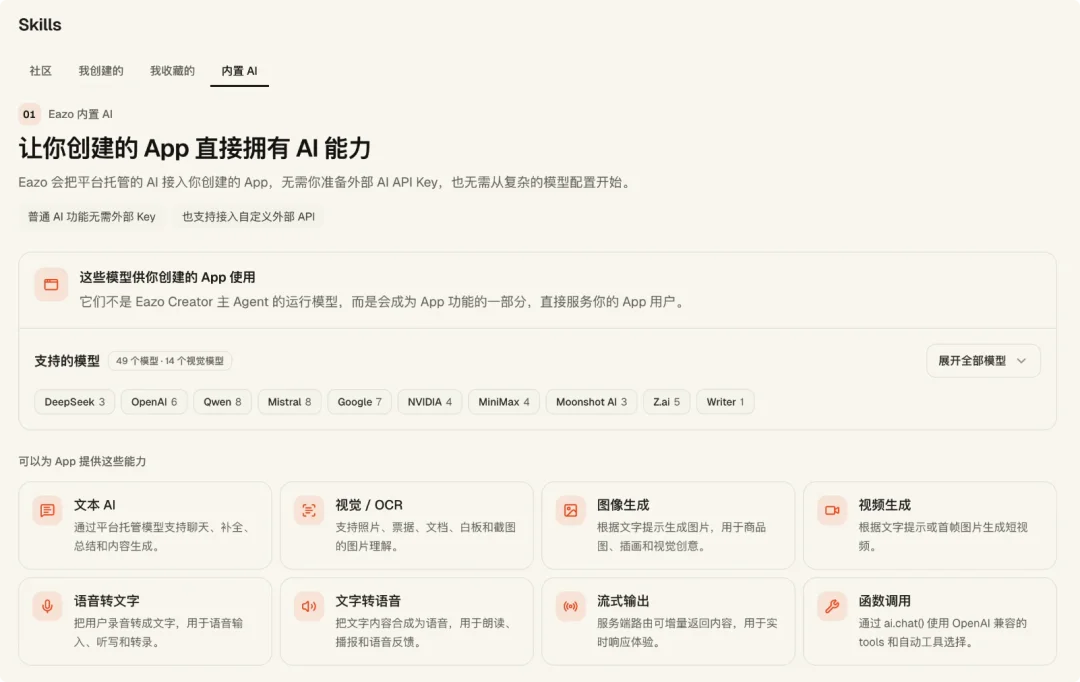Click the 语音转文字 microphone icon
Image resolution: width=1080 pixels, height=682 pixels.
pos(48,606)
